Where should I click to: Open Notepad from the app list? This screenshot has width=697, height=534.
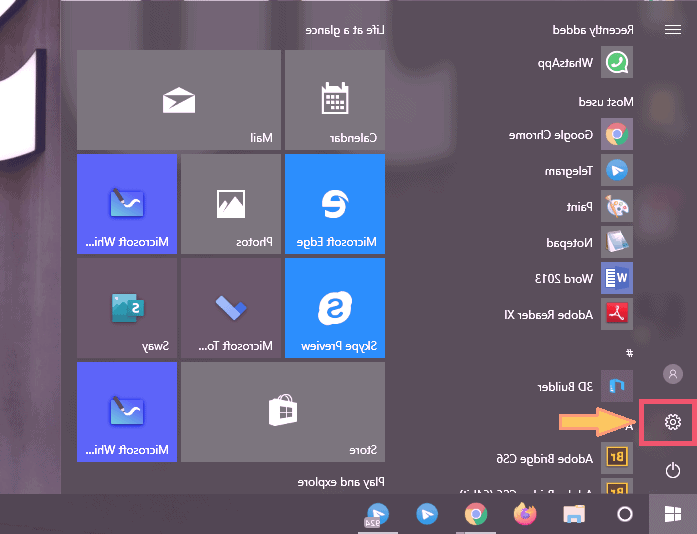589,242
